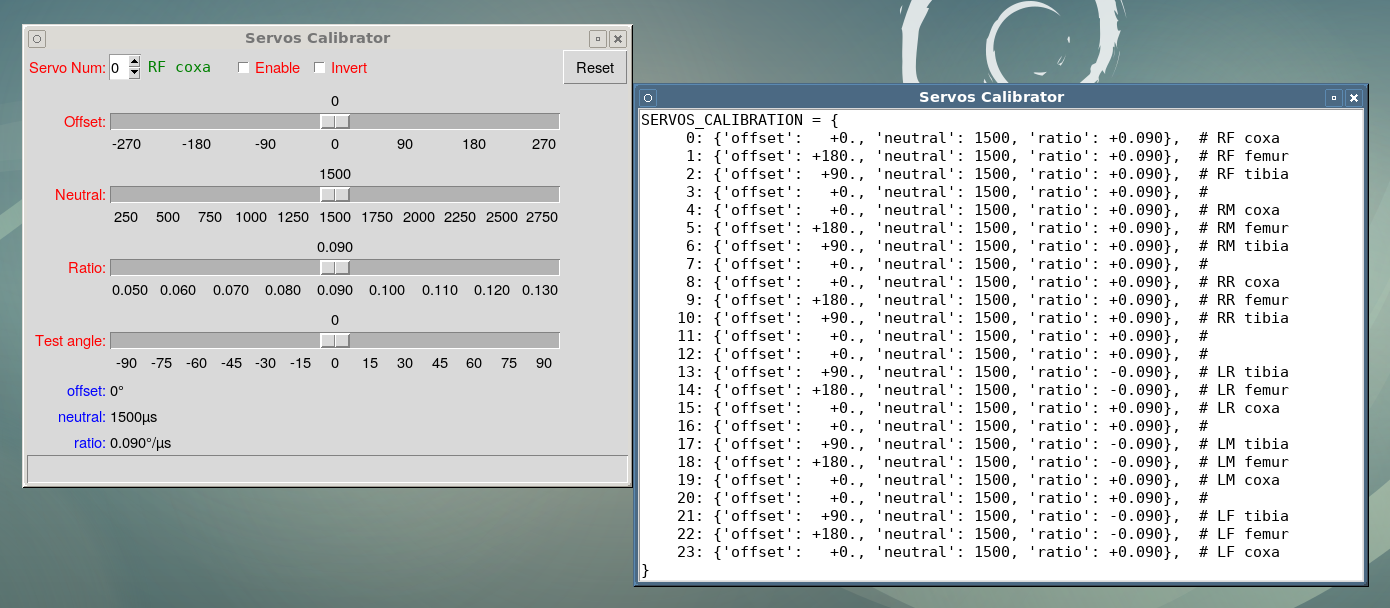Select the Neutral slider handle
Viewport: 1390px width, 608px height.
tap(335, 194)
